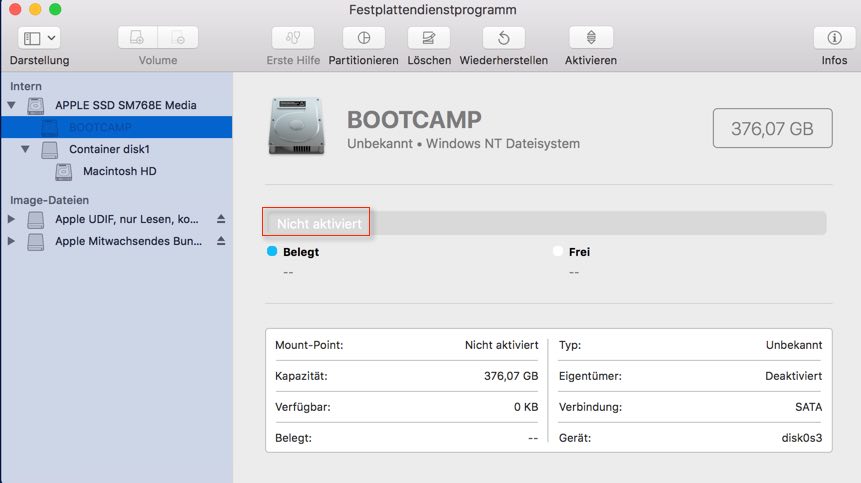Click the remove volume icon
861x483 pixels.
point(179,38)
